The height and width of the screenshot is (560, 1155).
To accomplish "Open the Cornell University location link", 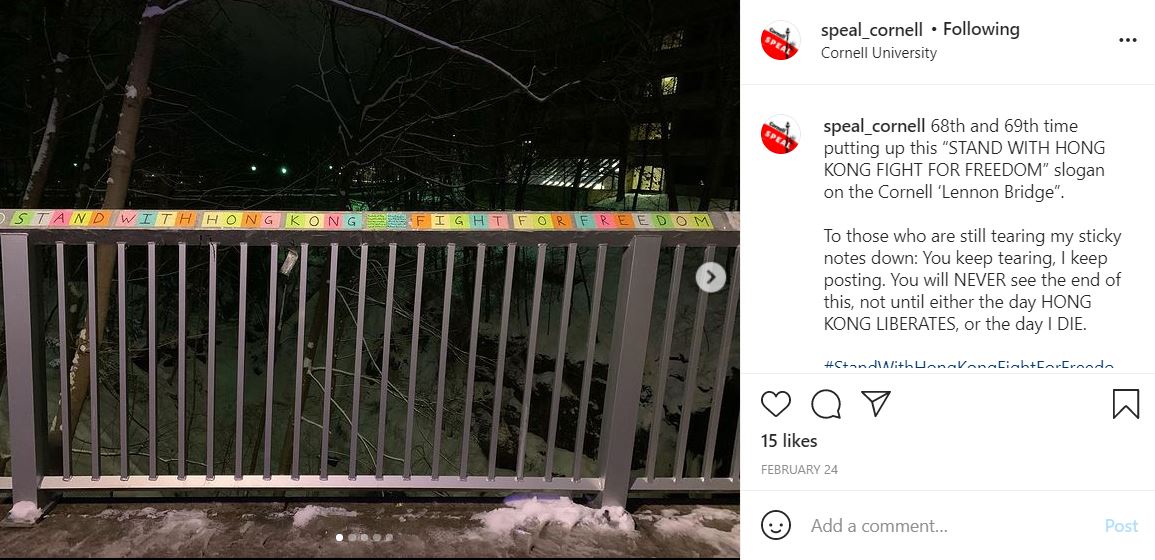I will [x=879, y=53].
